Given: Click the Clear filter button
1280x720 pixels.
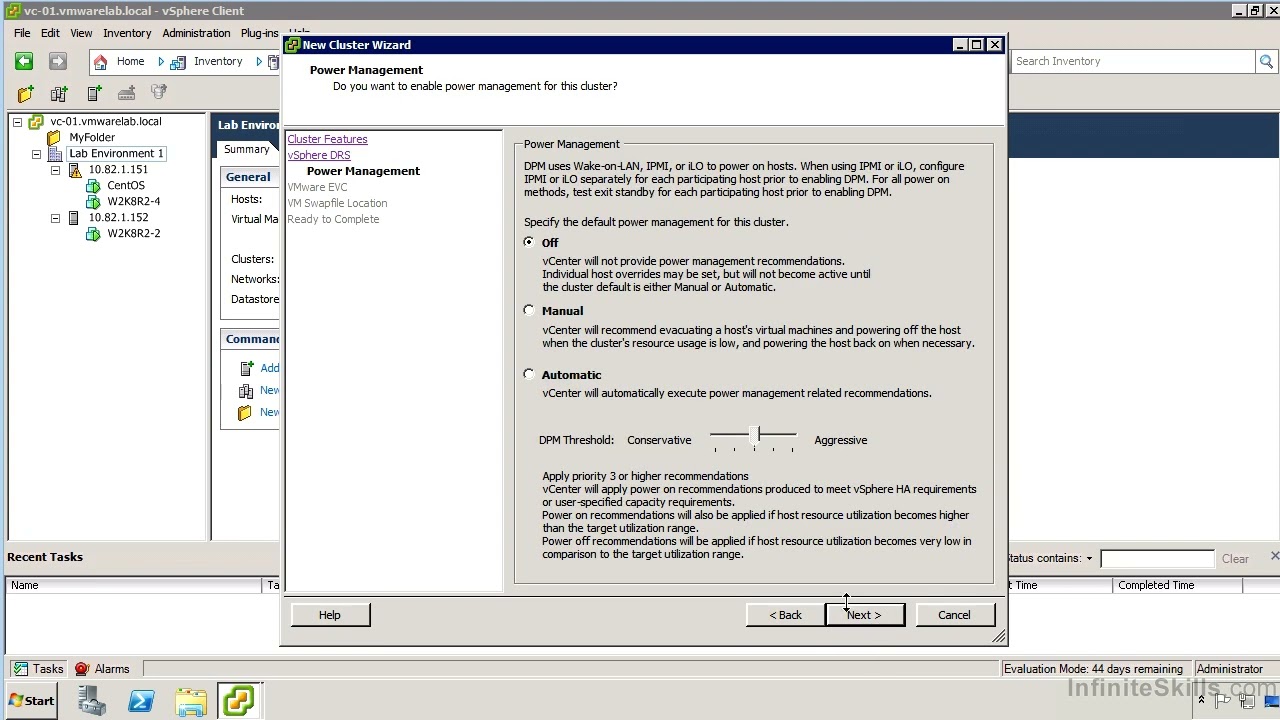Looking at the screenshot, I should (1235, 559).
